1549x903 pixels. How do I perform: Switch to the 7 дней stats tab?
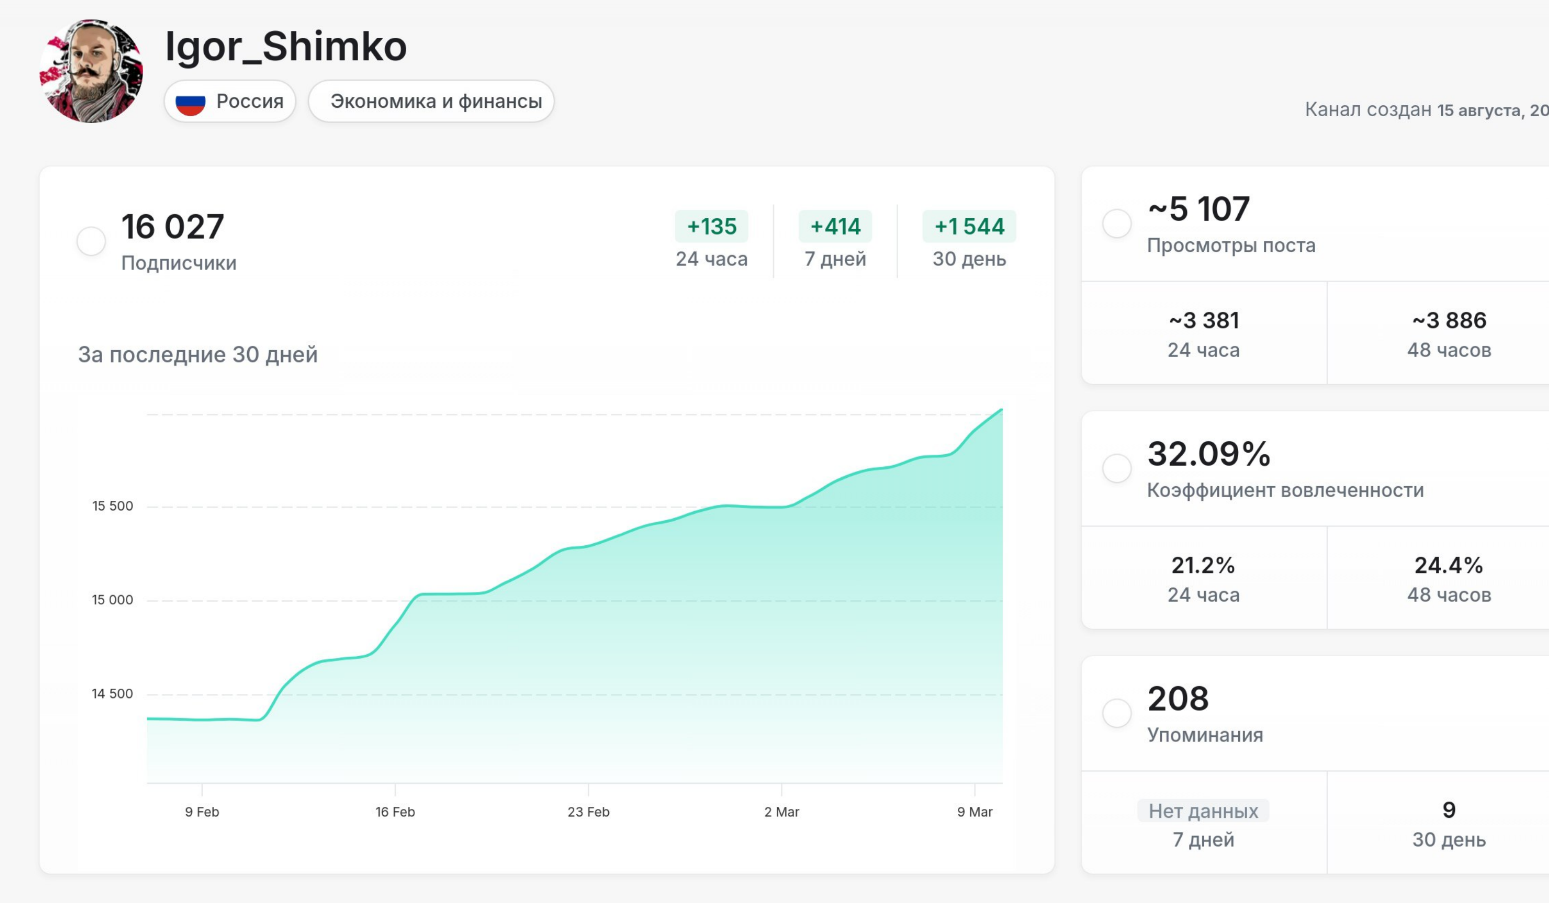click(835, 240)
